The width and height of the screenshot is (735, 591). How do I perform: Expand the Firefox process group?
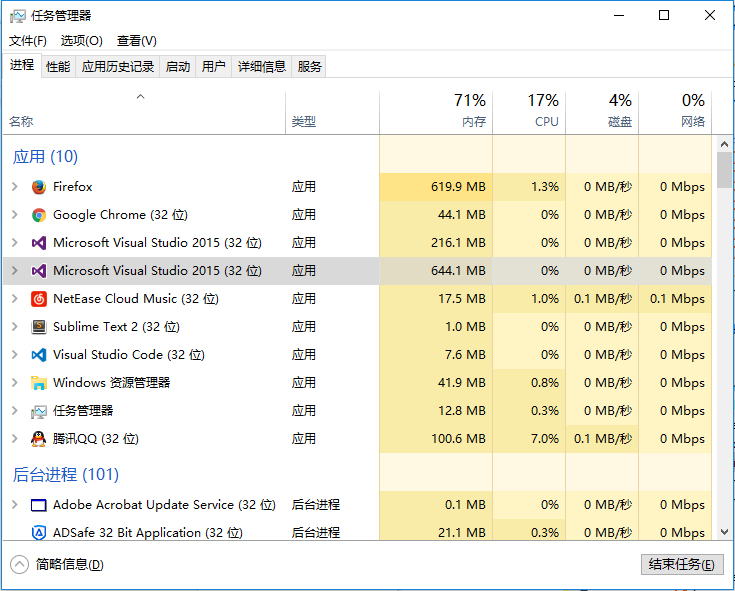[15, 187]
